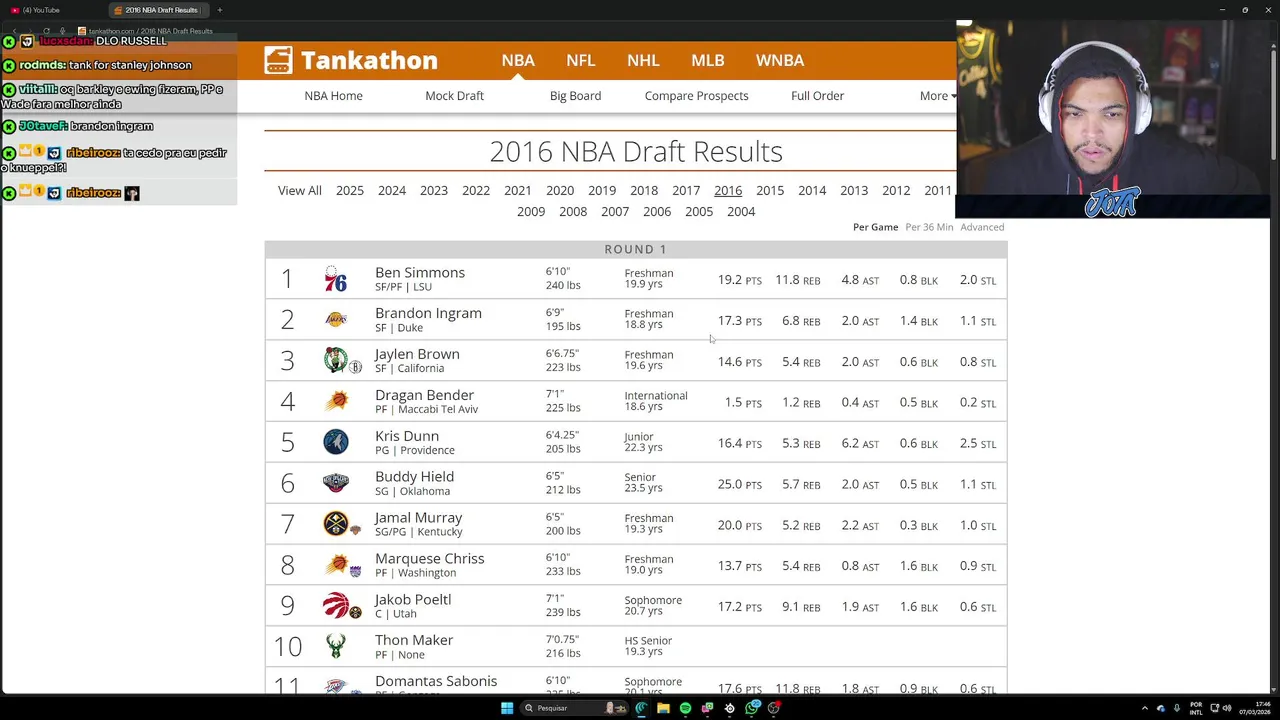This screenshot has width=1280, height=720.
Task: Open NBA Home page
Action: [333, 96]
